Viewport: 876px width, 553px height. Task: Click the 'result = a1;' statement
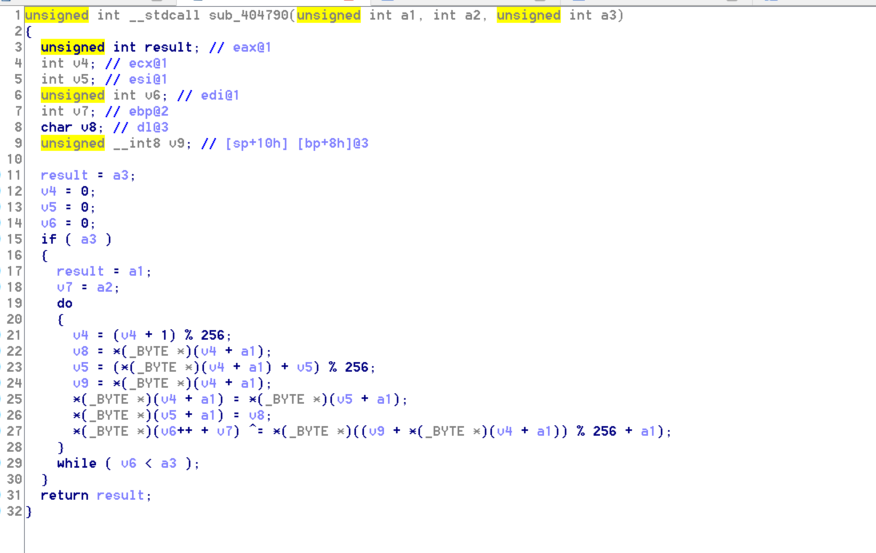click(104, 271)
